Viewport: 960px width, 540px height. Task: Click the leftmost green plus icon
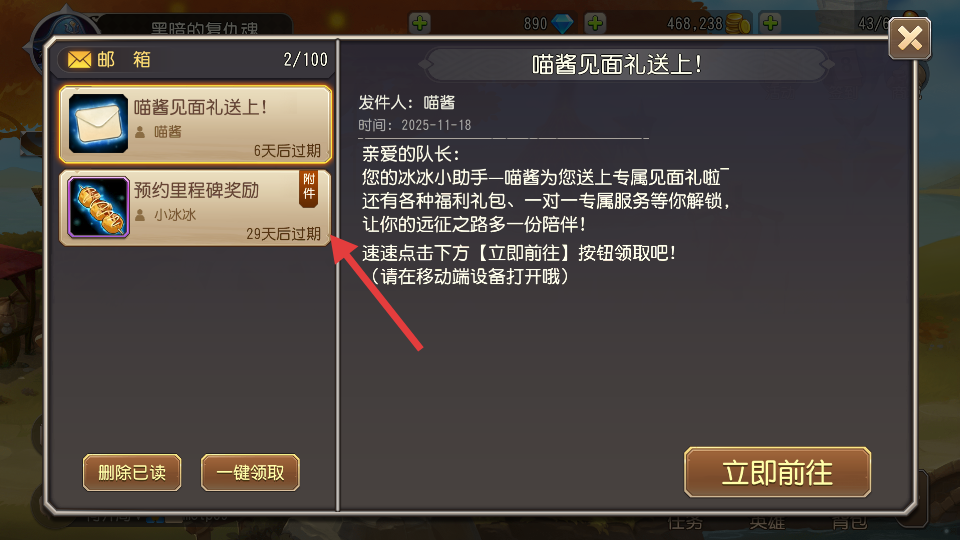[419, 23]
